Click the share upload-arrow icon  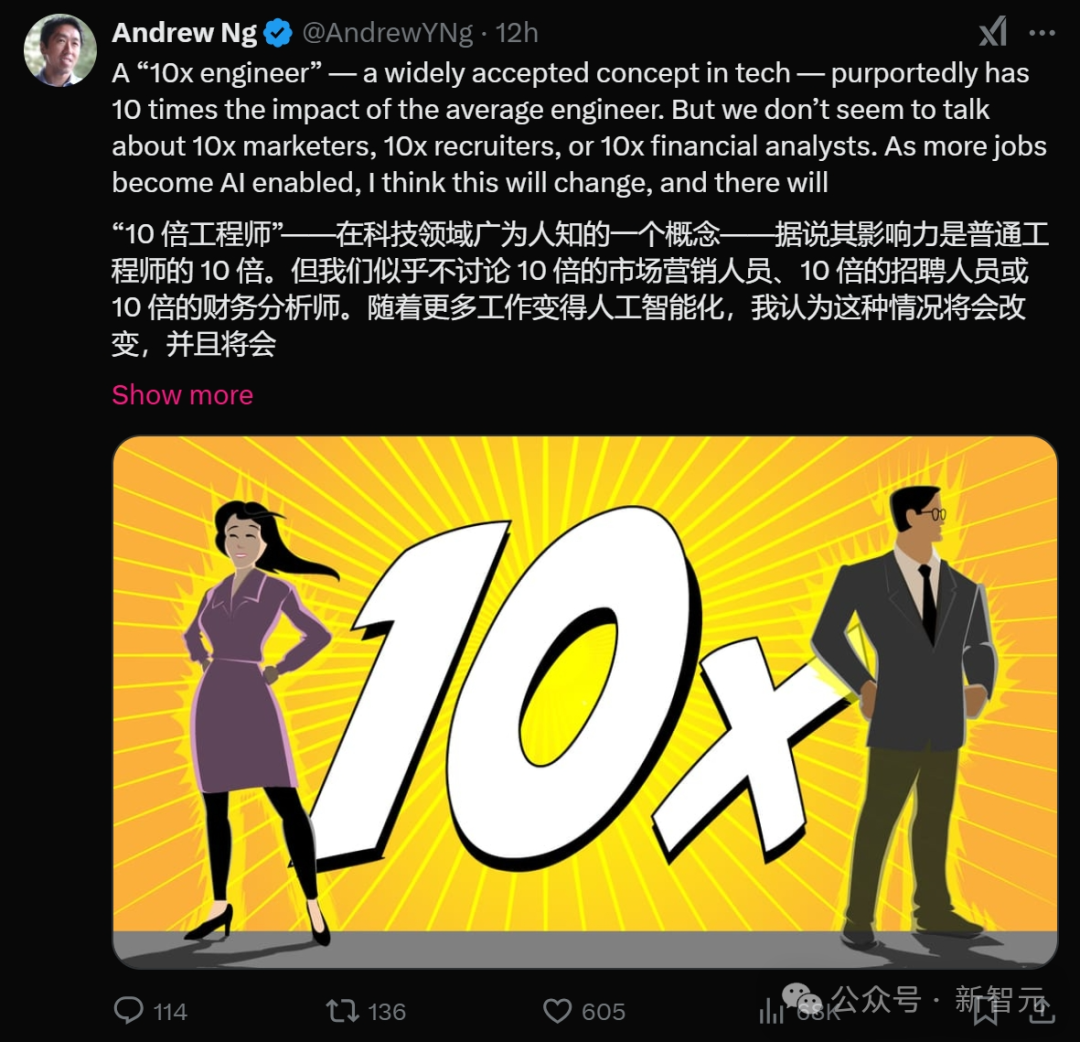1041,1010
